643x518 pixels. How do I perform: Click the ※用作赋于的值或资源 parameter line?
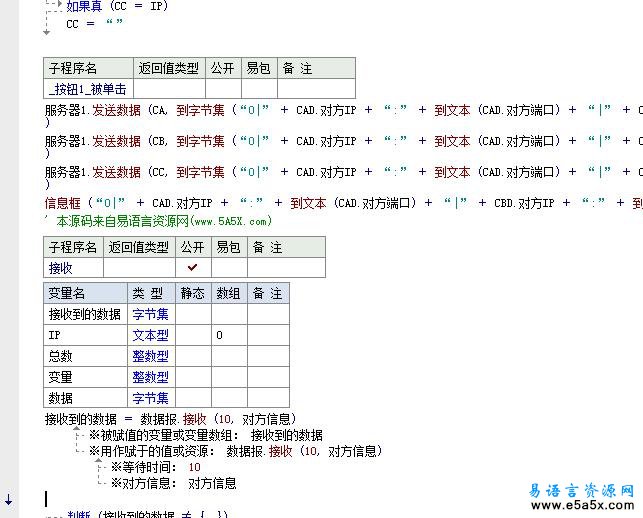pyautogui.click(x=236, y=451)
